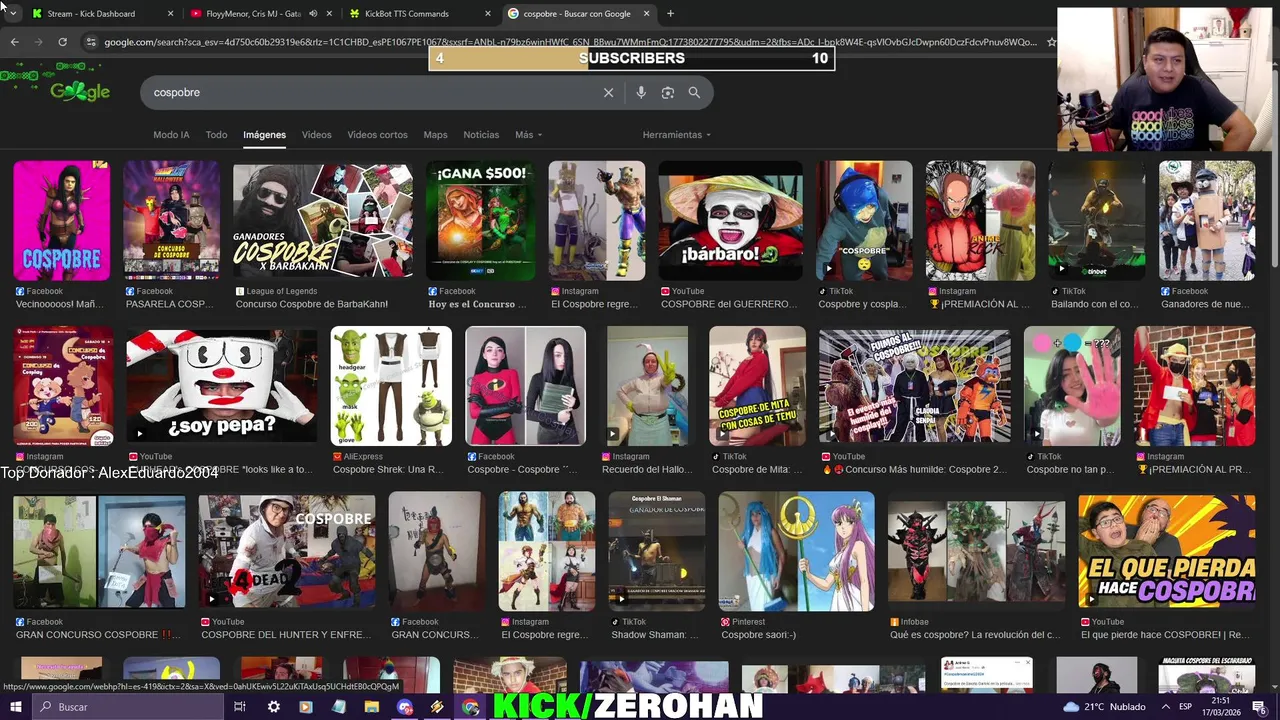The image size is (1280, 720).
Task: Open Ganadores Cospobre x Barbakahn thumbnail
Action: [x=322, y=221]
